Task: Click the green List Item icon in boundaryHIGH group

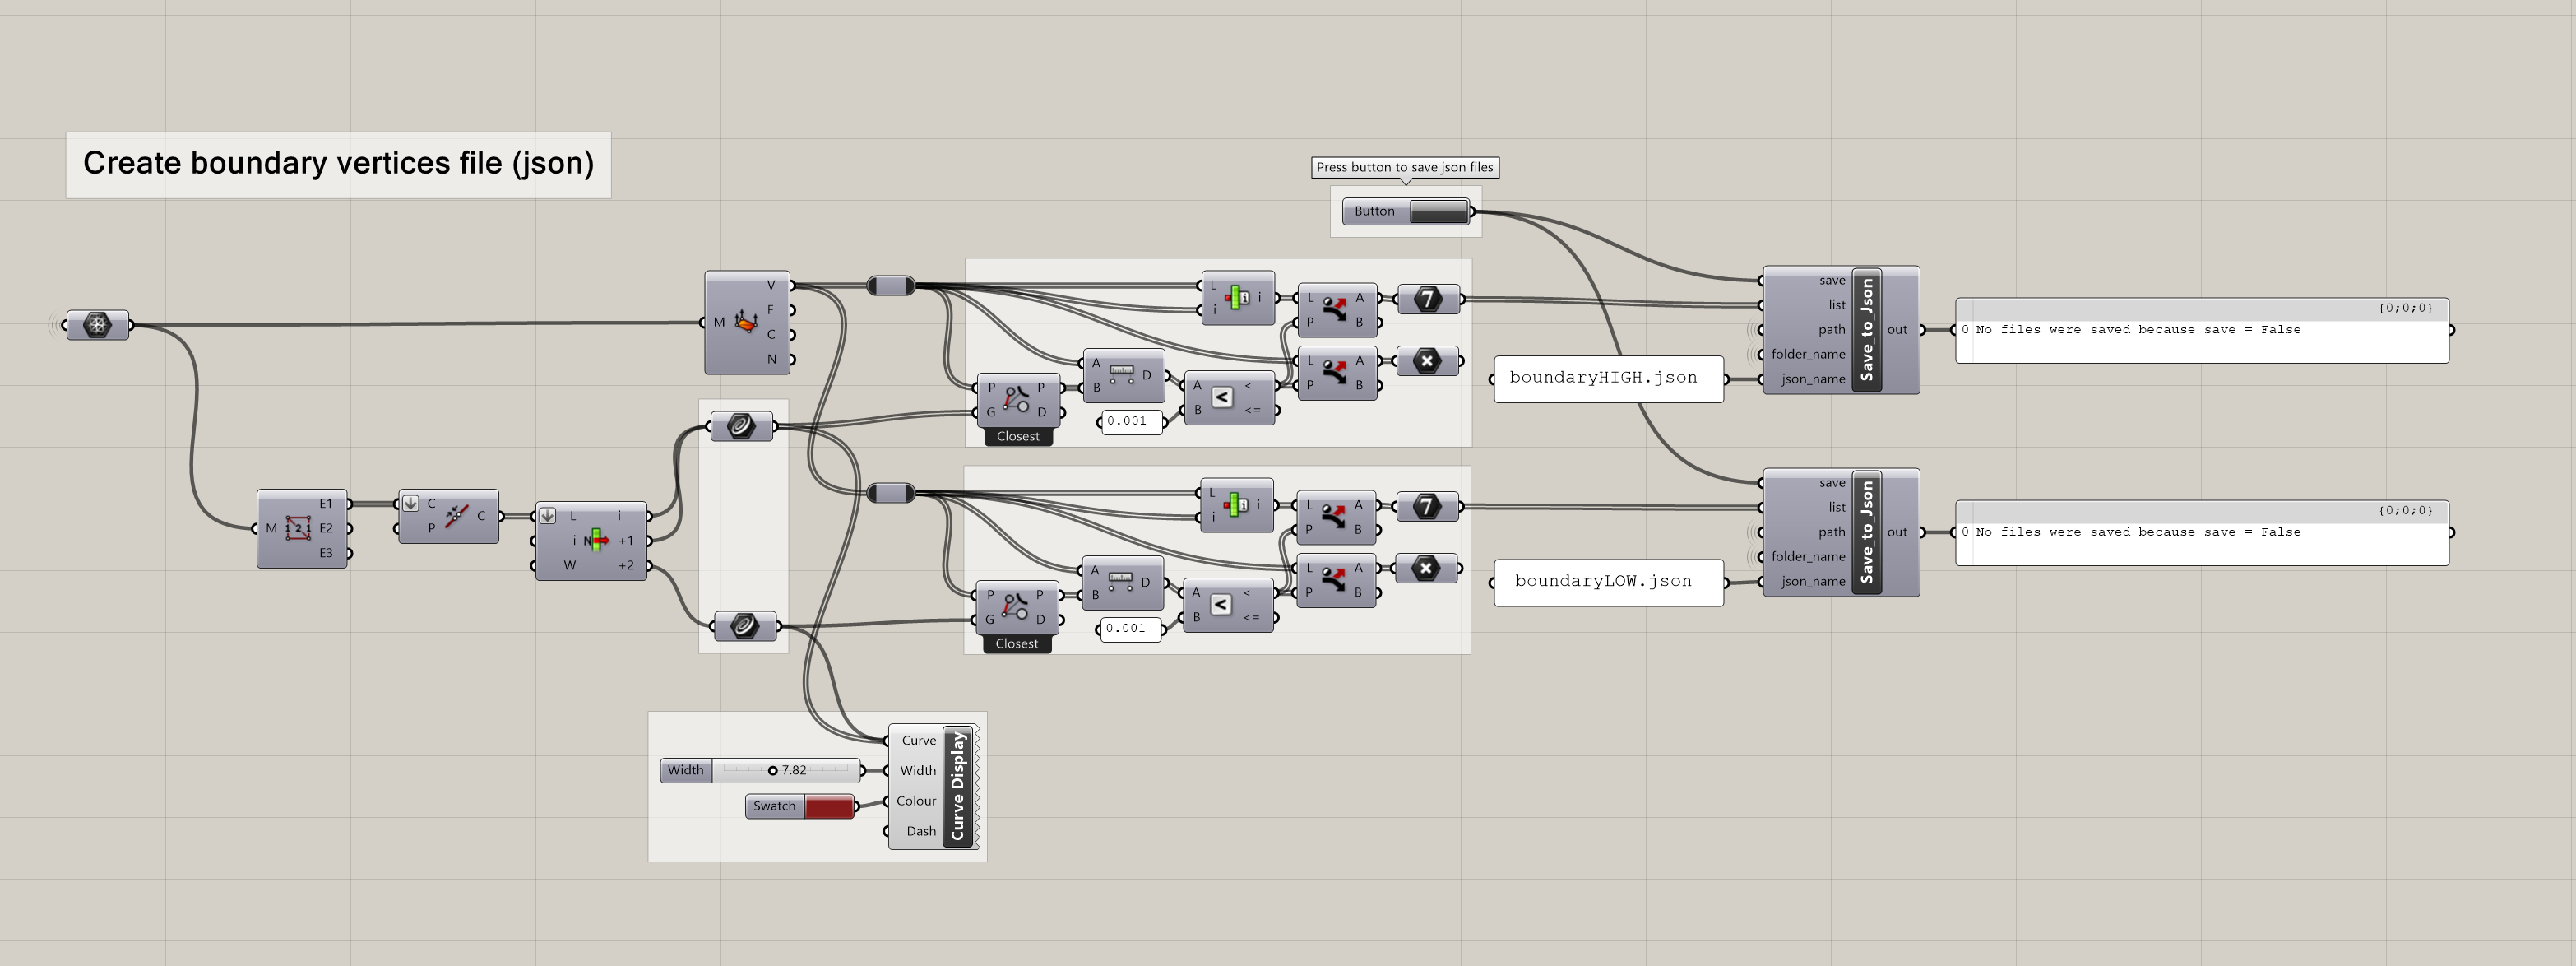Action: (x=1237, y=297)
